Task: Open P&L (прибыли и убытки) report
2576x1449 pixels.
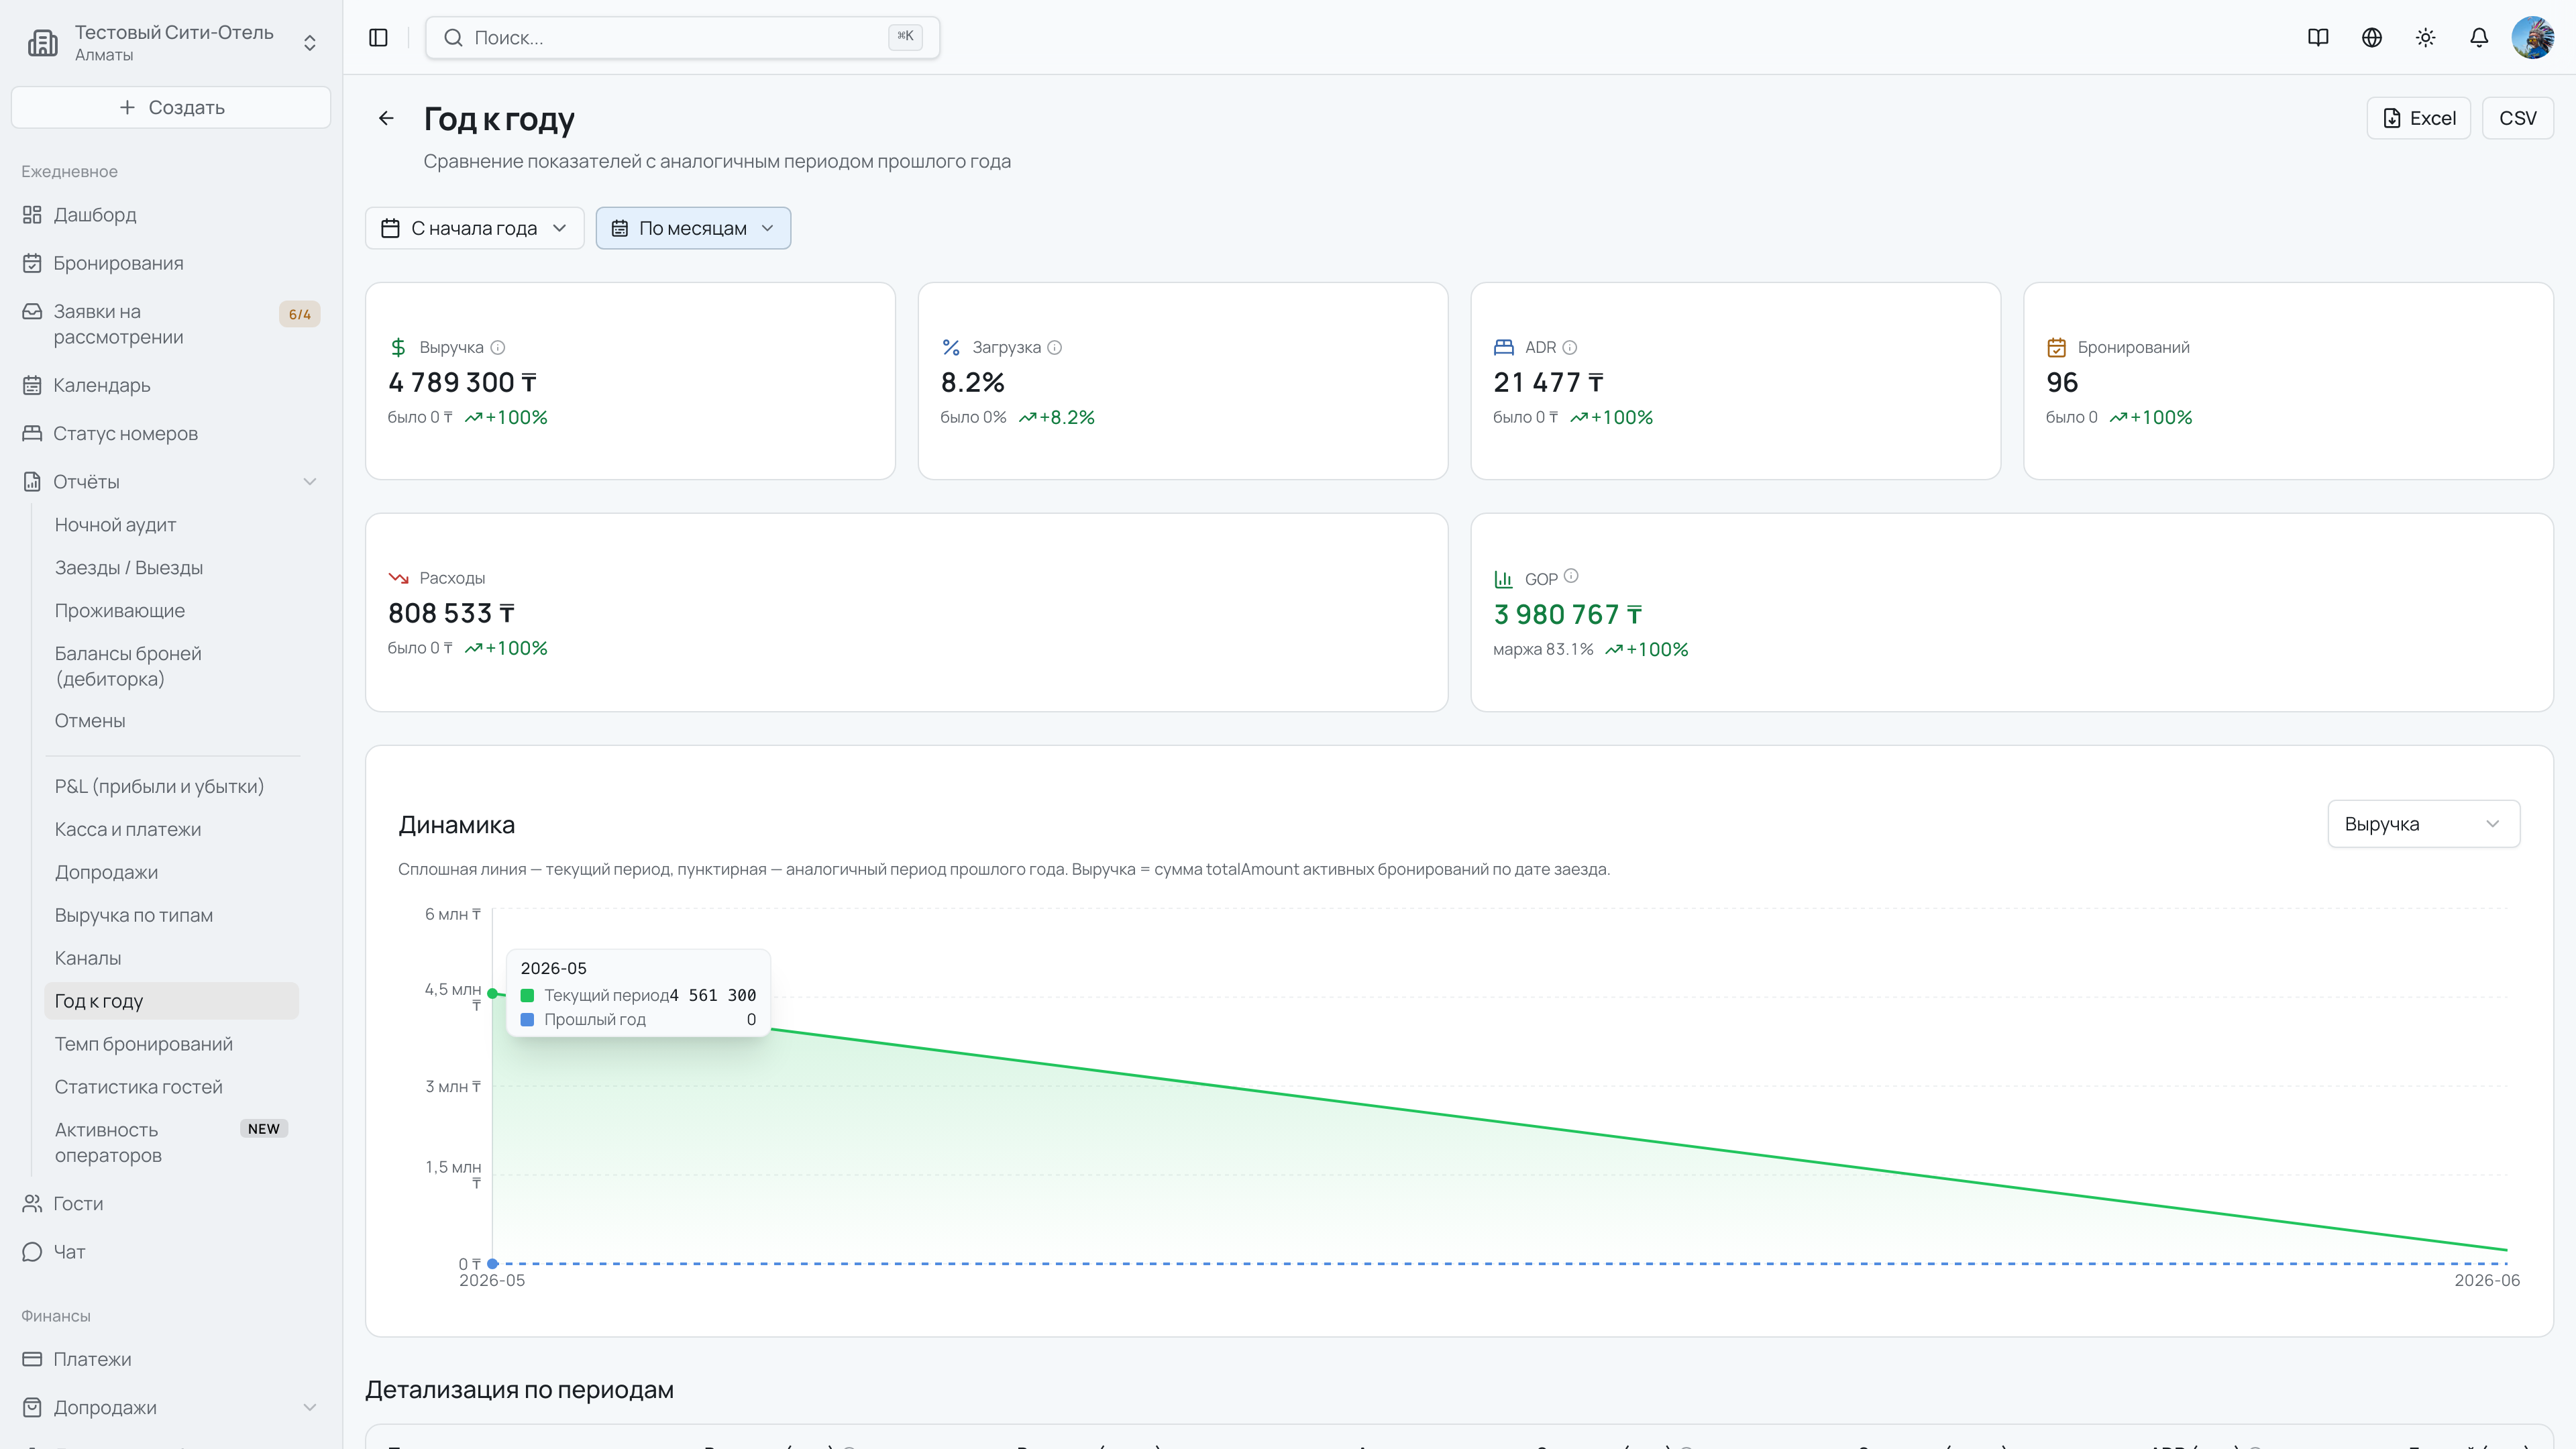Action: pos(159,786)
